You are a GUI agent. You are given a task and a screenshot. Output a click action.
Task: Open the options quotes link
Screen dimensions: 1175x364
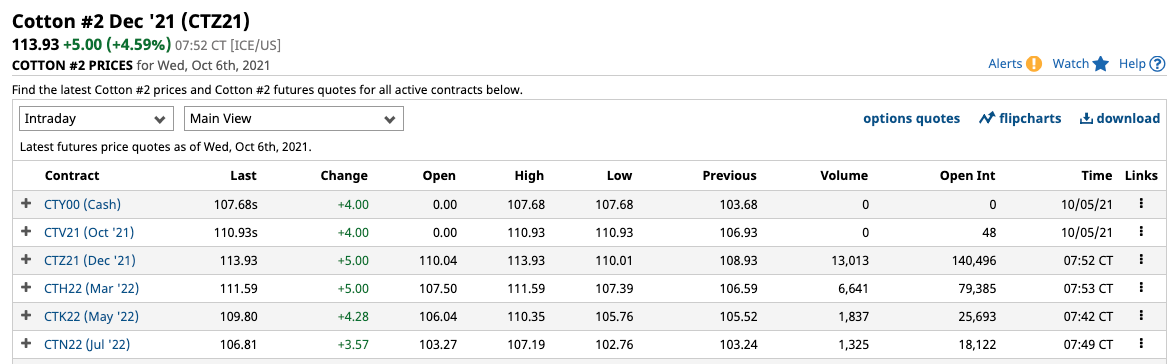click(911, 118)
